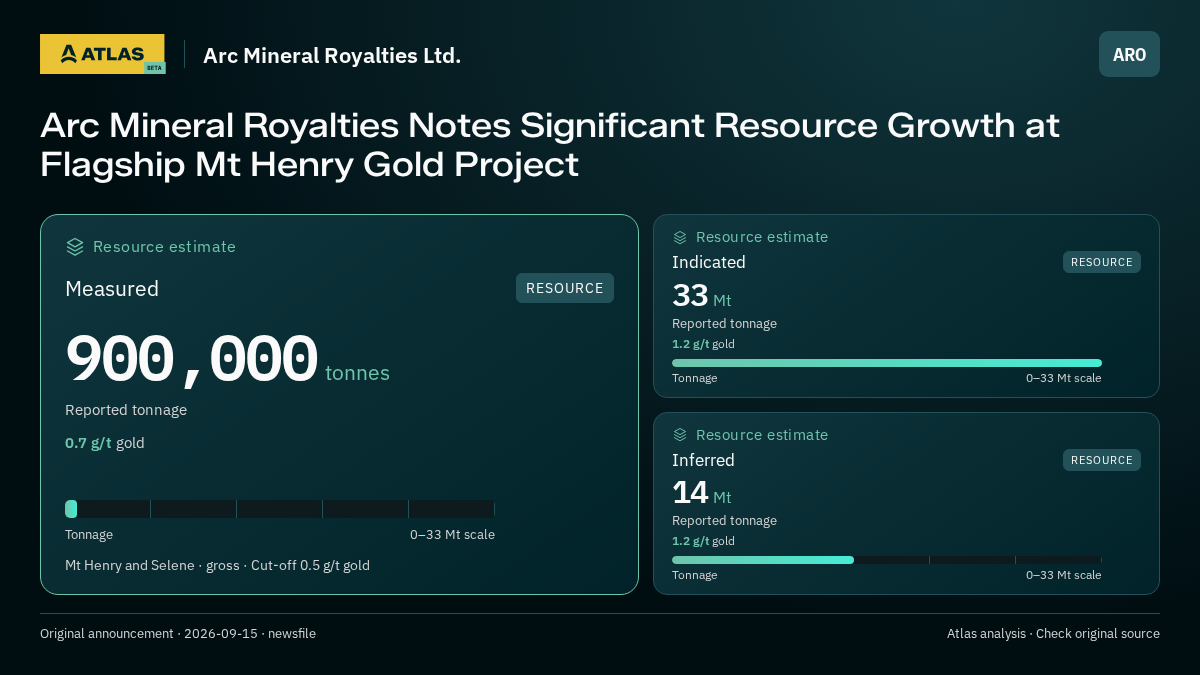Click 0–33 Mt scale label in Inferred card
The image size is (1200, 675).
click(1064, 575)
